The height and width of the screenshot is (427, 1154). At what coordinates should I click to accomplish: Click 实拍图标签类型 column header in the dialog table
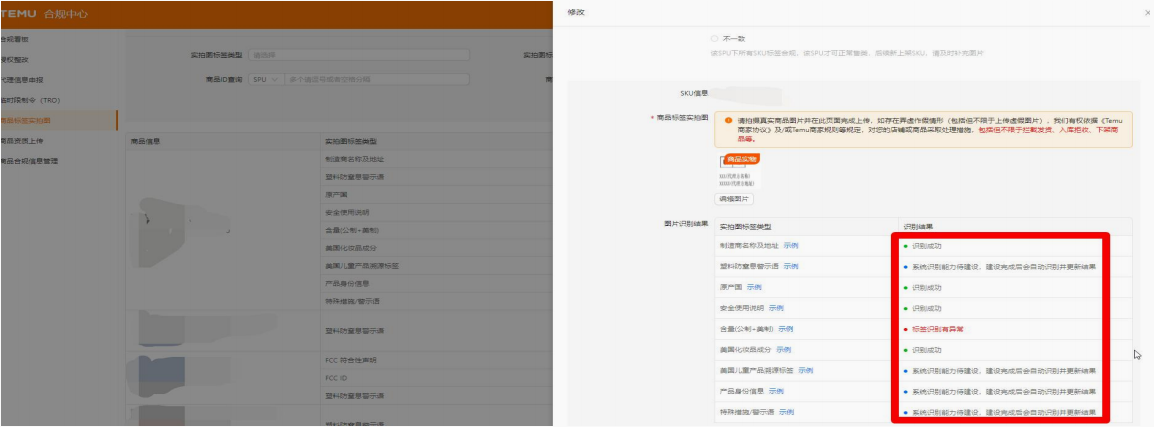[x=746, y=226]
